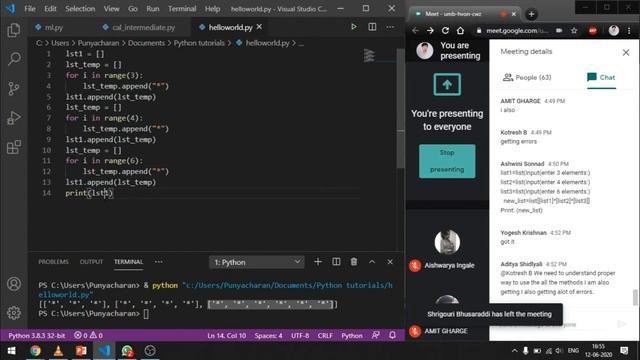Open the 1: Python terminal dropdown
The width and height of the screenshot is (640, 360).
[257, 262]
